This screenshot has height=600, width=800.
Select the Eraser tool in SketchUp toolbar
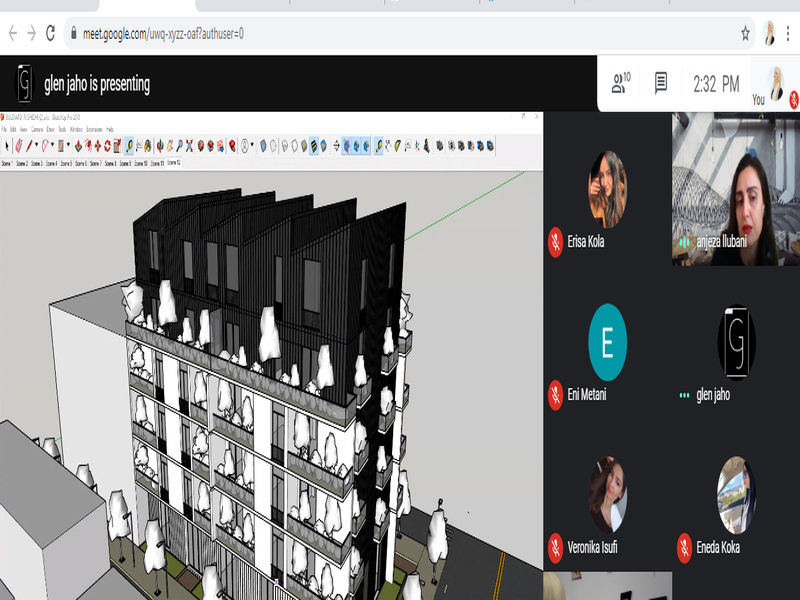19,146
